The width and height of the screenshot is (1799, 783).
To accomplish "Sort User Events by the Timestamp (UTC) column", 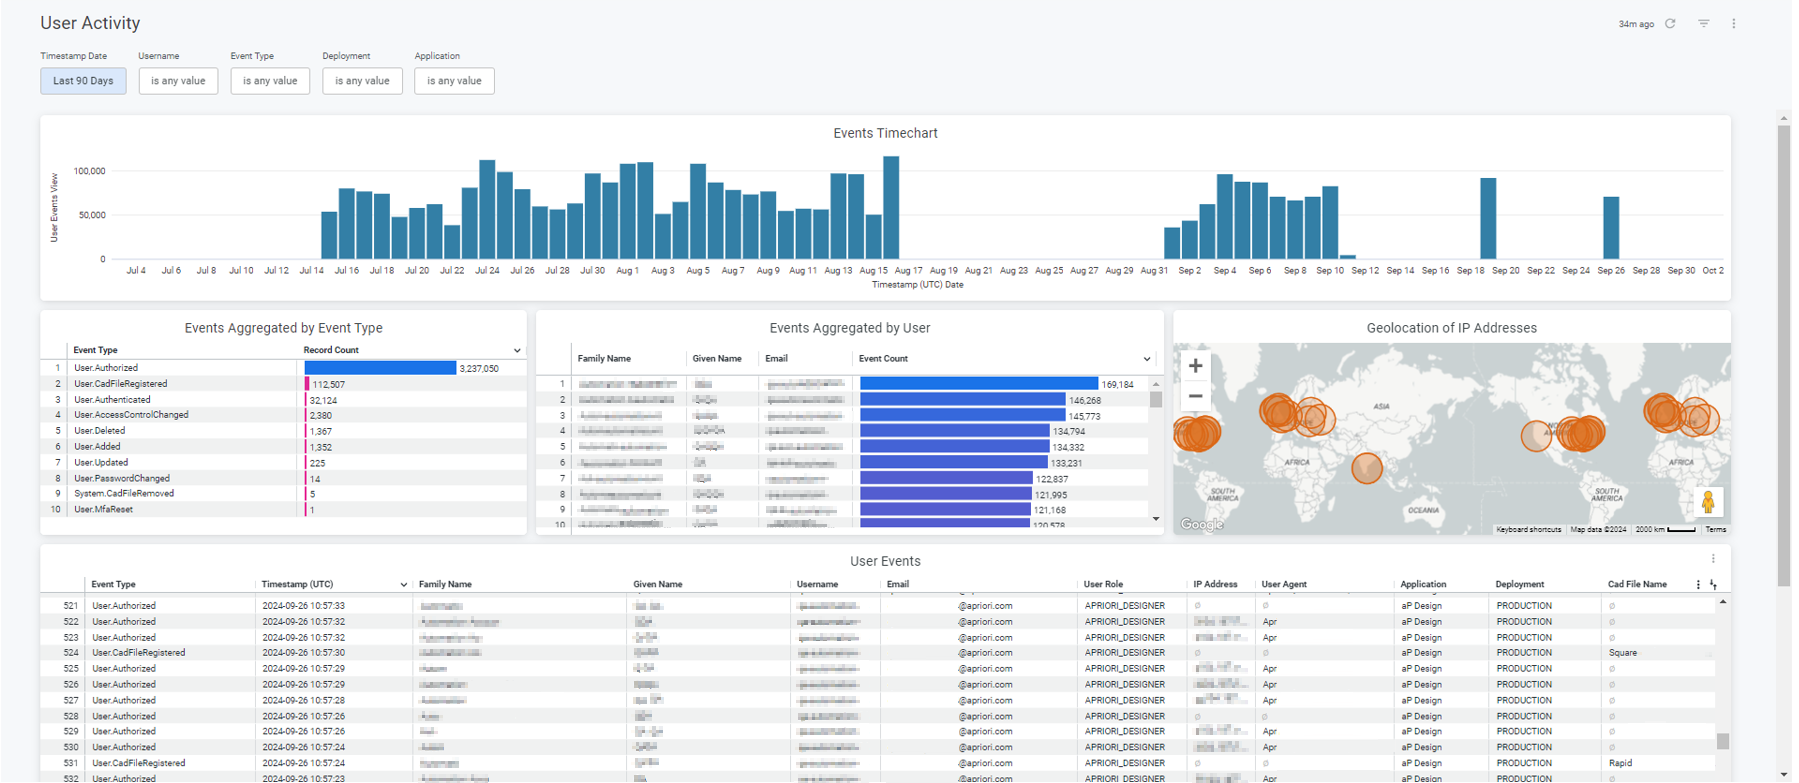I will pos(297,584).
